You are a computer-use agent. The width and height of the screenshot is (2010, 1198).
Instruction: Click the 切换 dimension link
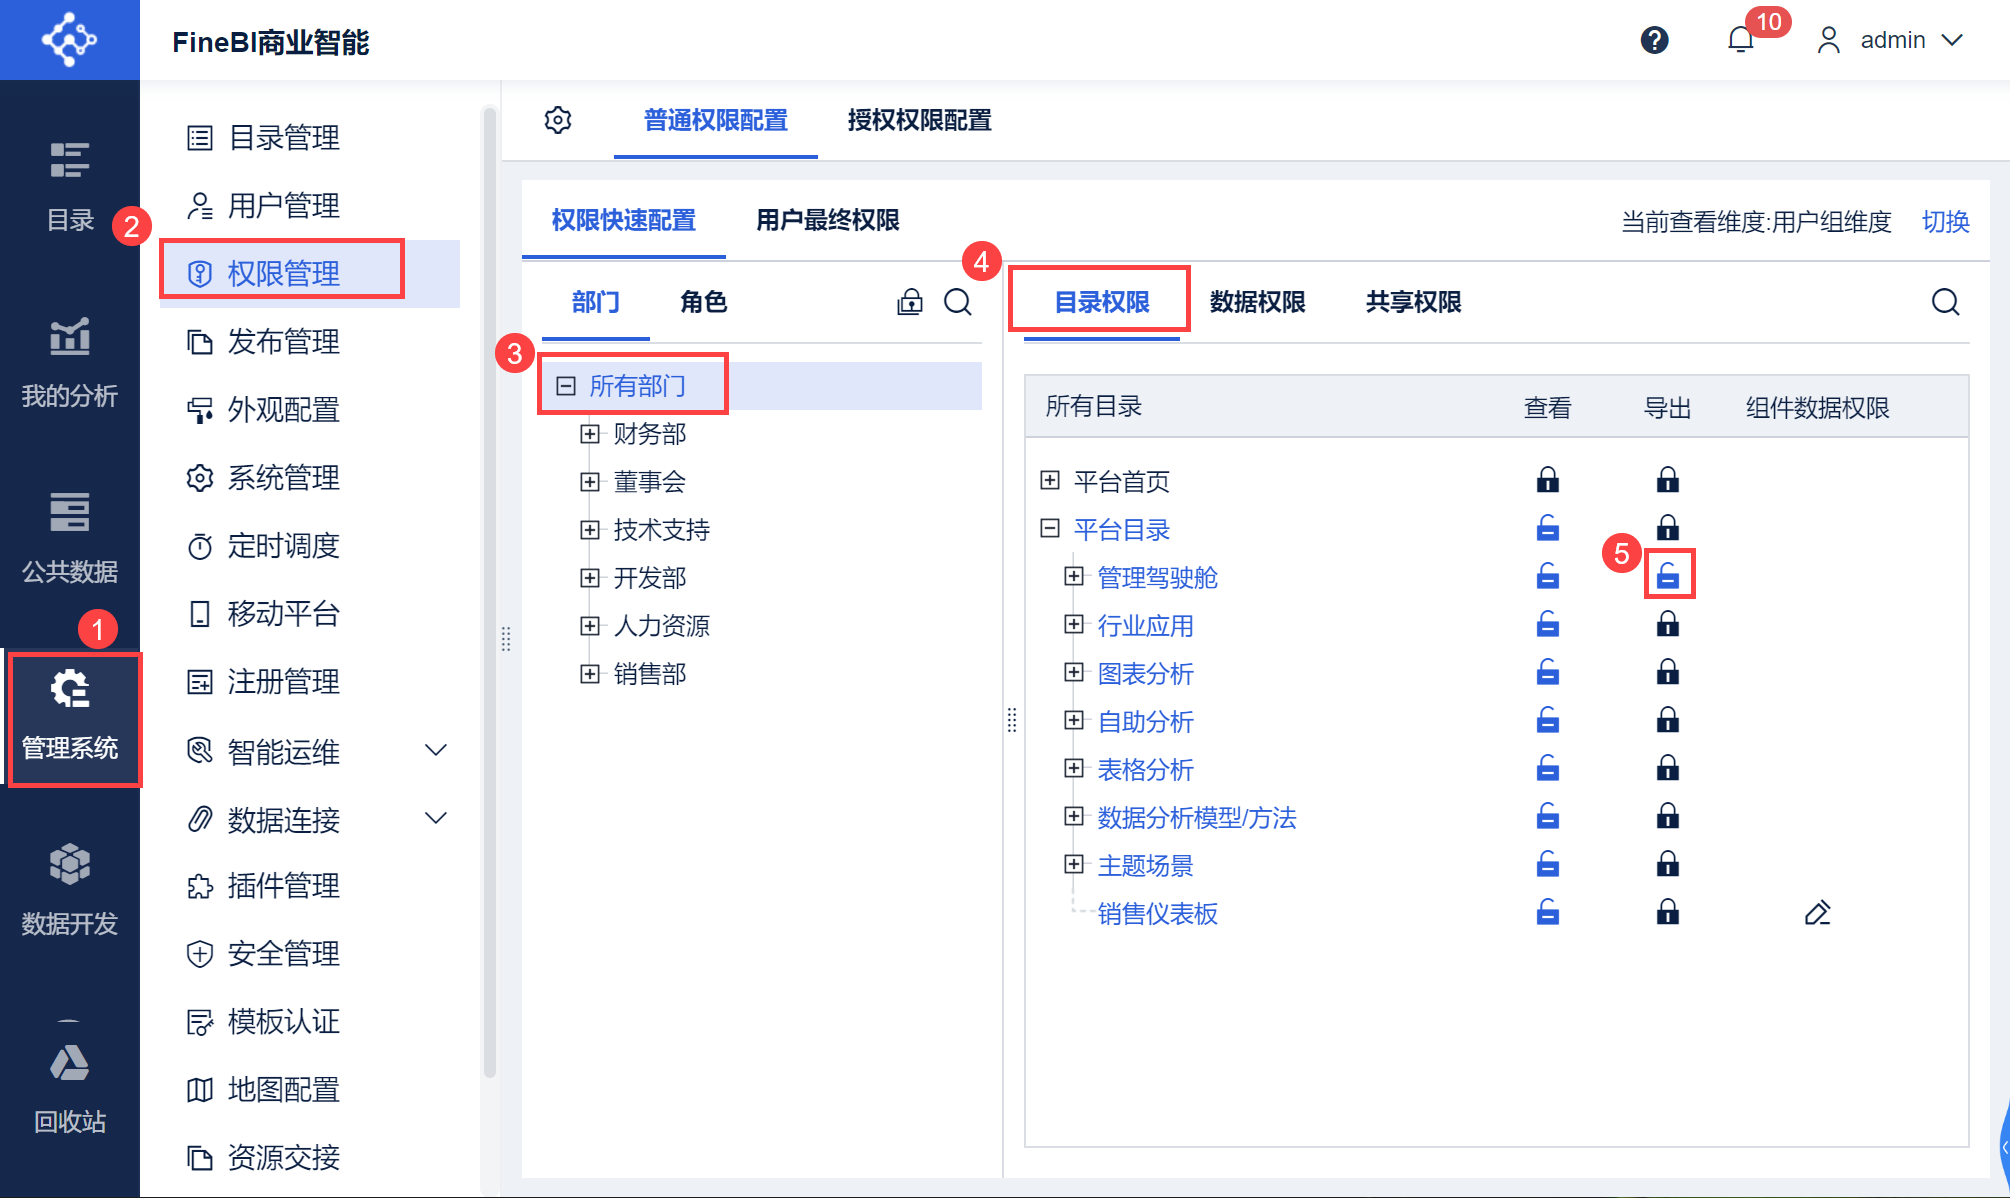[x=1945, y=221]
